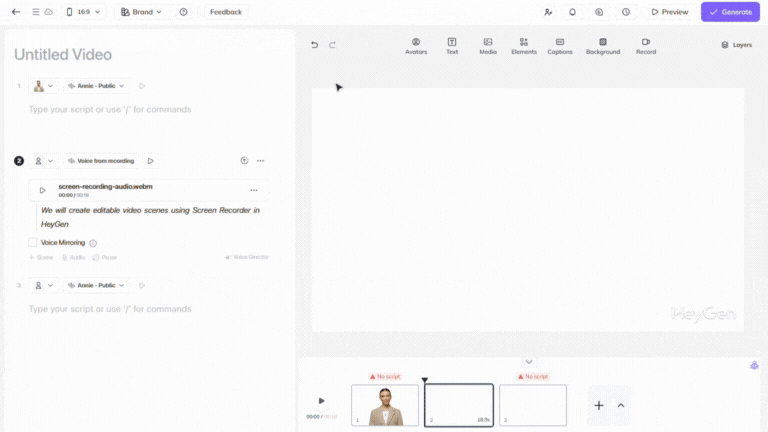The height and width of the screenshot is (432, 768).
Task: Open the hamburger menu icon
Action: [x=36, y=12]
